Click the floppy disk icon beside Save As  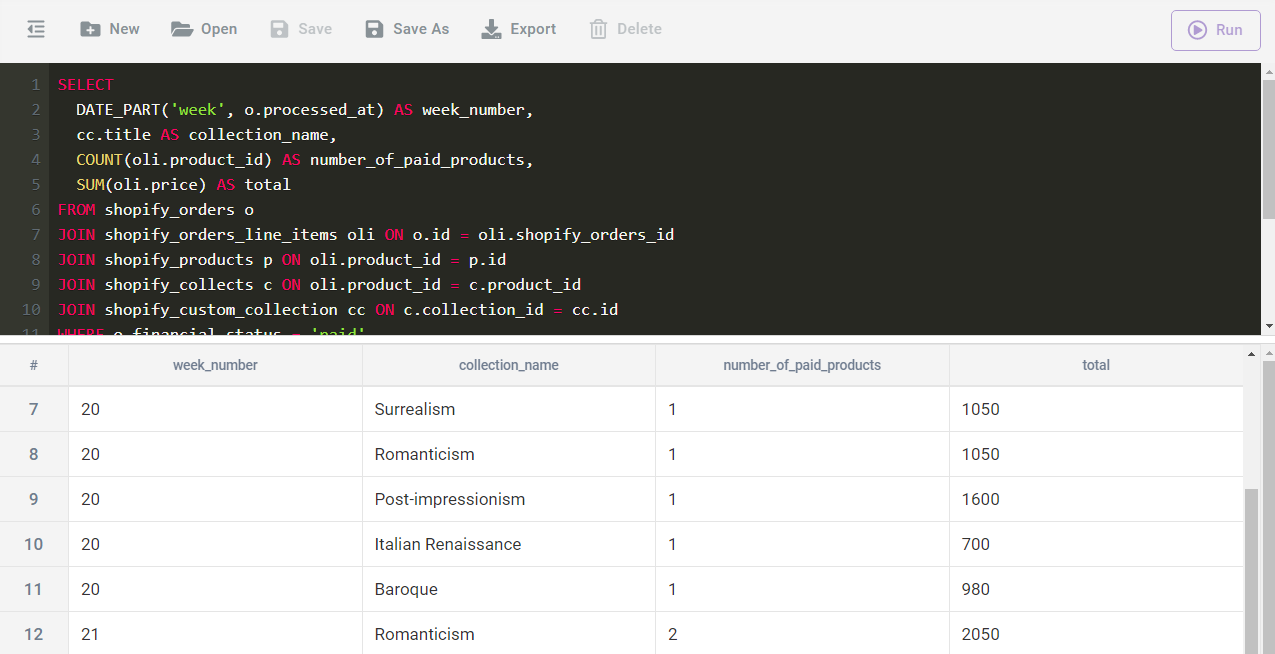click(x=374, y=29)
